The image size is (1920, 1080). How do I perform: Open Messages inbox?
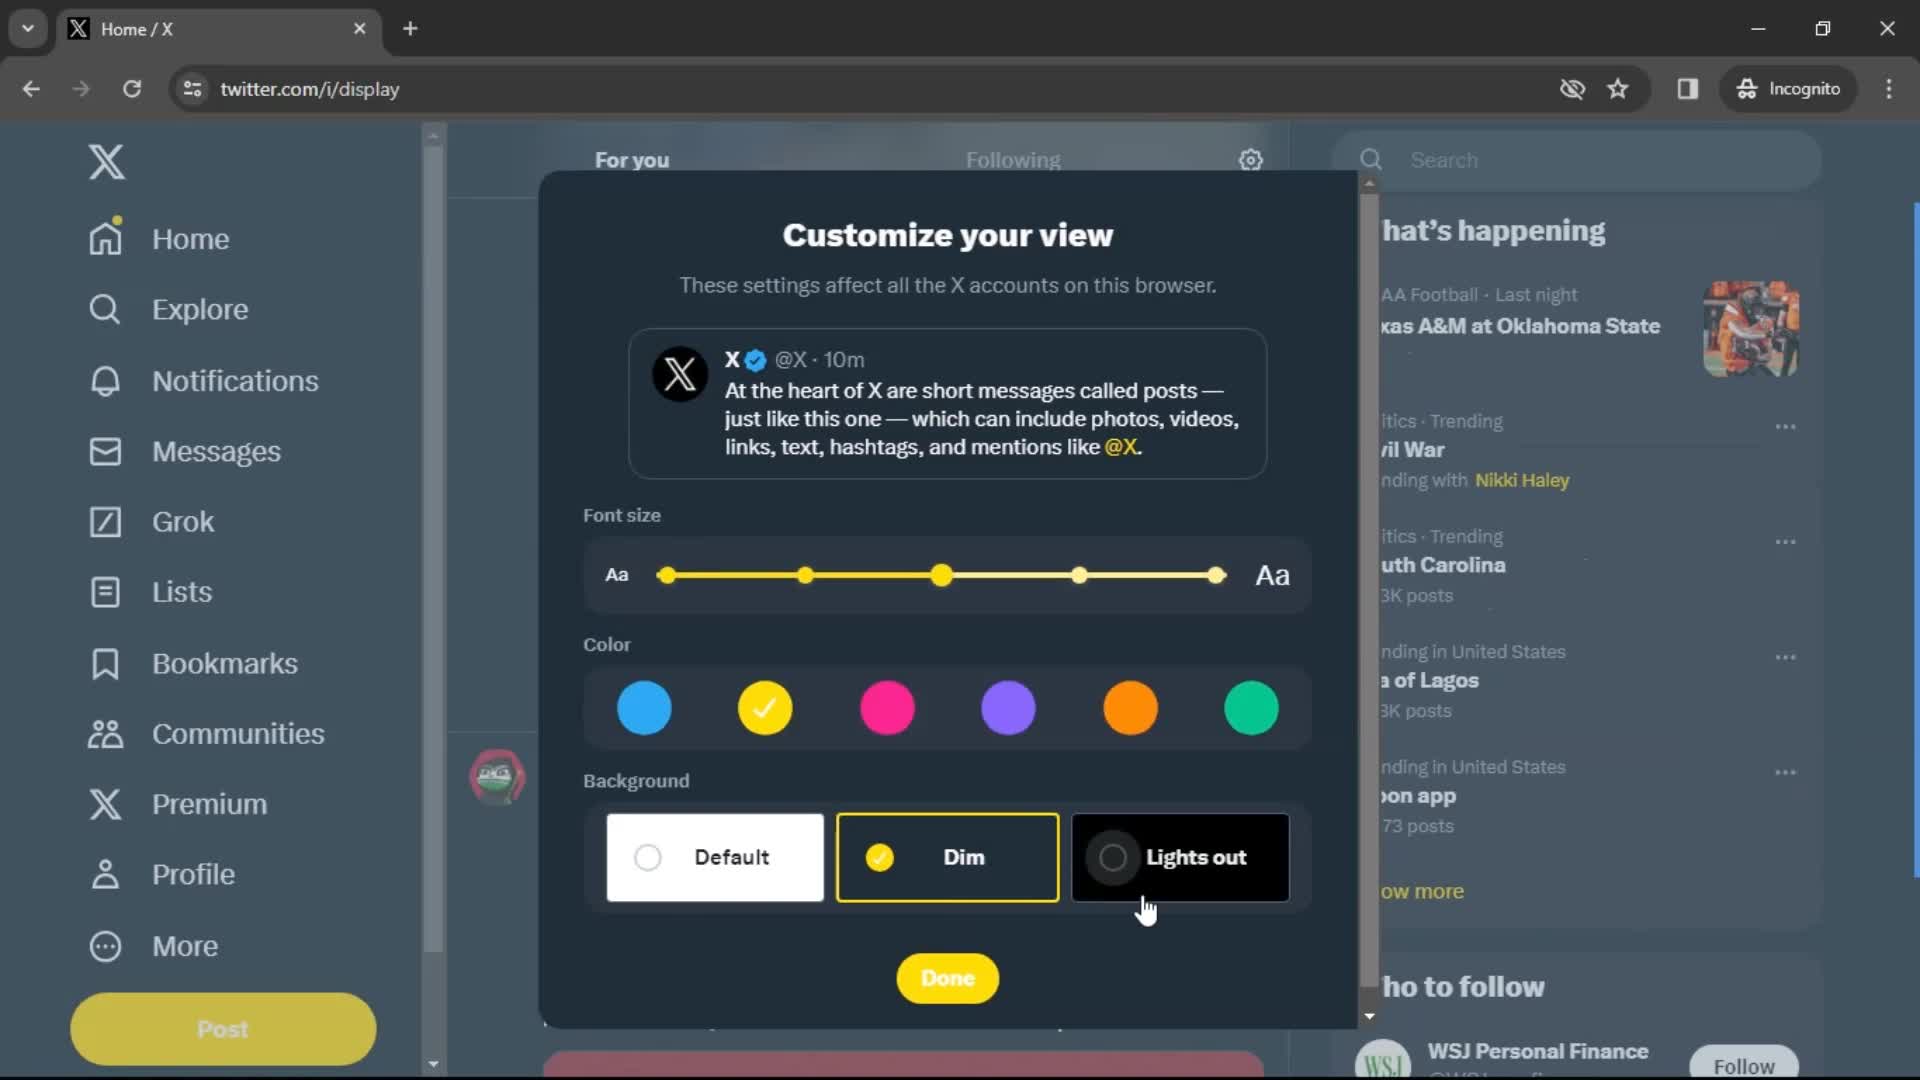coord(216,451)
